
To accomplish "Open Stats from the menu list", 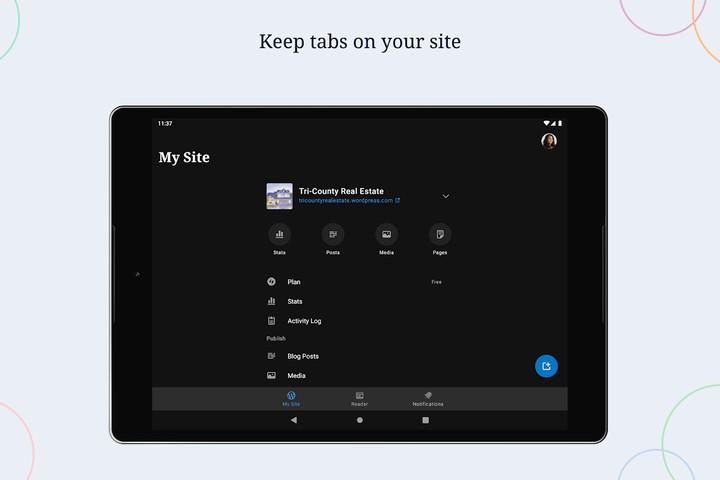I will [295, 301].
